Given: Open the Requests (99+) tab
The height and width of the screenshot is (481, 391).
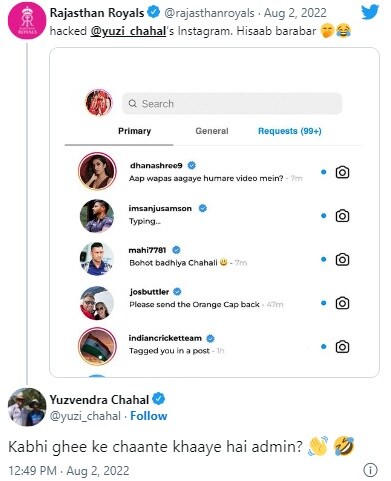Looking at the screenshot, I should point(290,131).
